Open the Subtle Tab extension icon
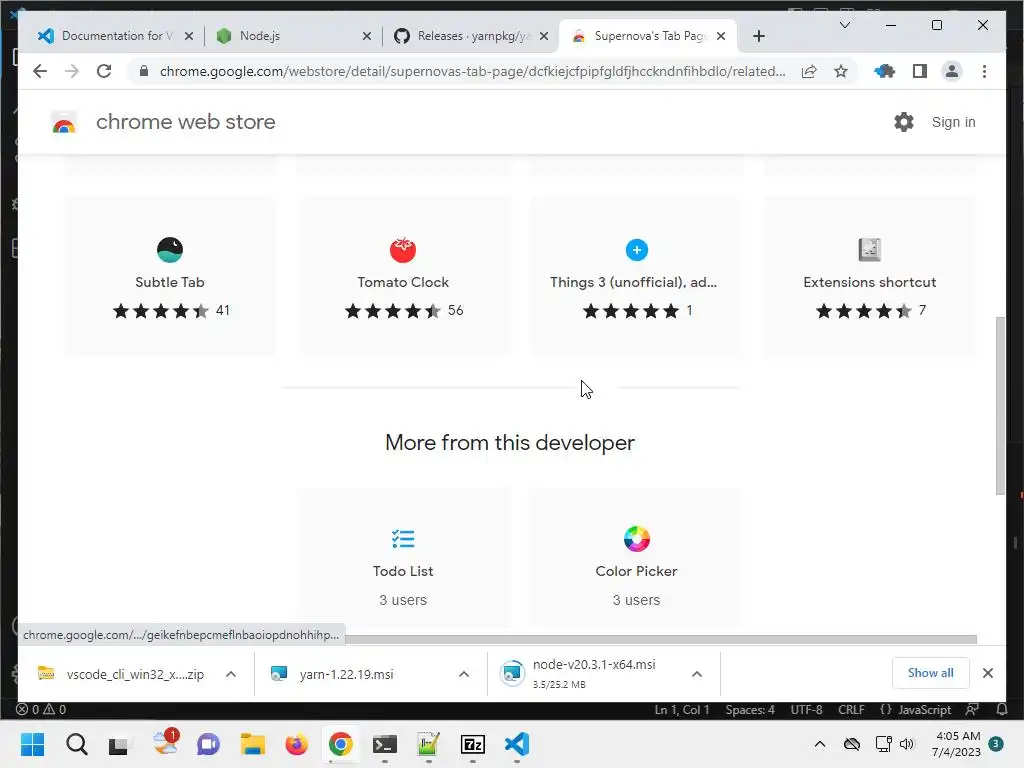This screenshot has height=768, width=1024. point(170,249)
